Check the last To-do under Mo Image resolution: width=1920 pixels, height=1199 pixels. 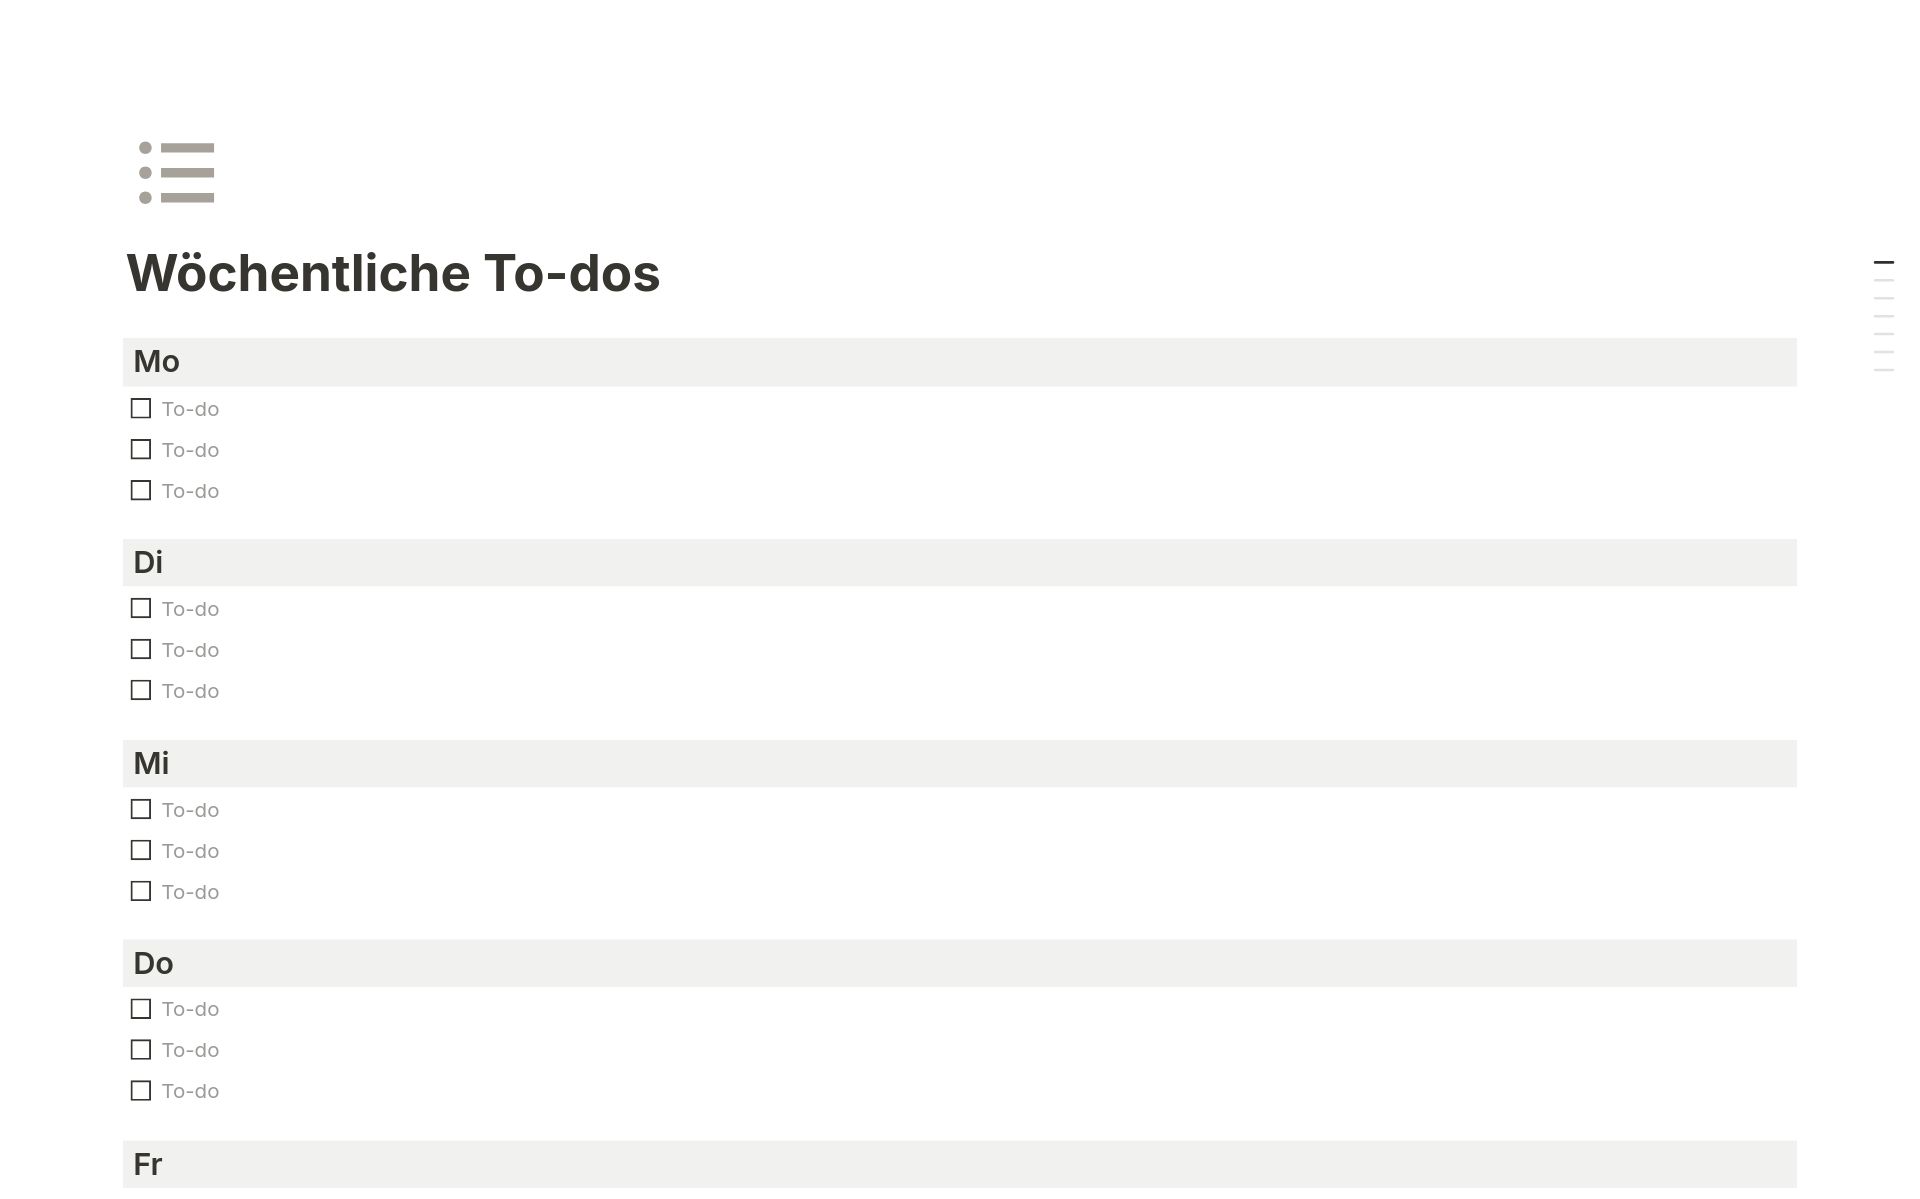(x=140, y=490)
